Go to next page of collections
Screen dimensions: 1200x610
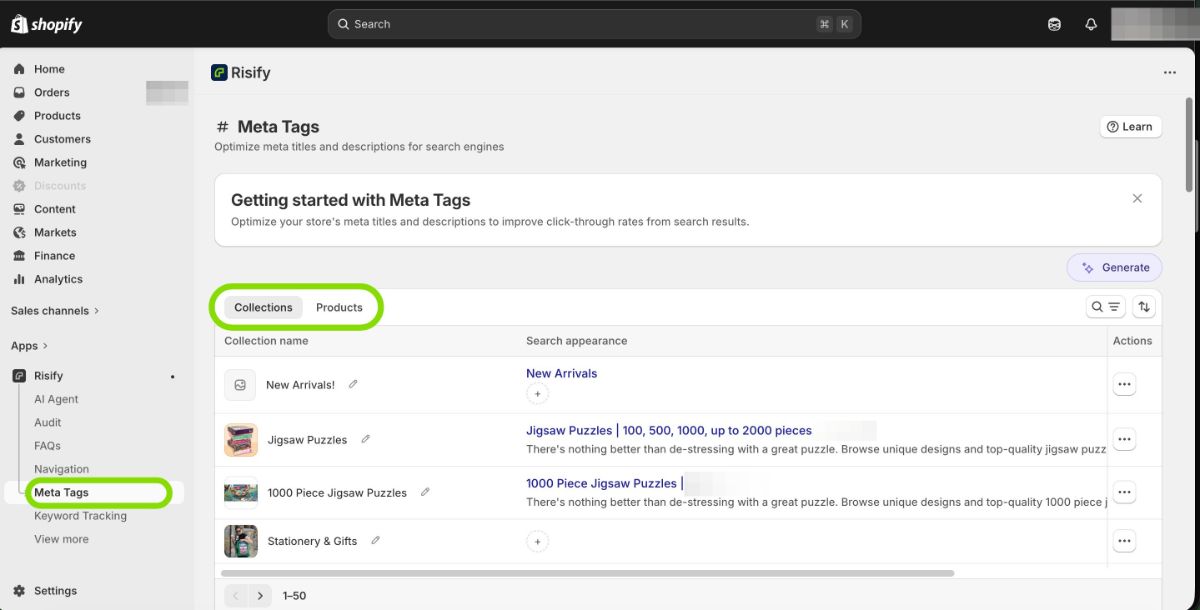point(260,595)
